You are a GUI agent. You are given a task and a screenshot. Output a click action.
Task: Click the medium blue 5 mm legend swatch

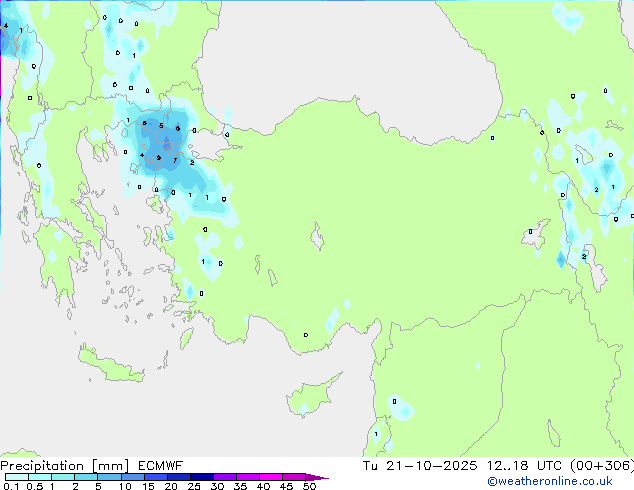109,478
